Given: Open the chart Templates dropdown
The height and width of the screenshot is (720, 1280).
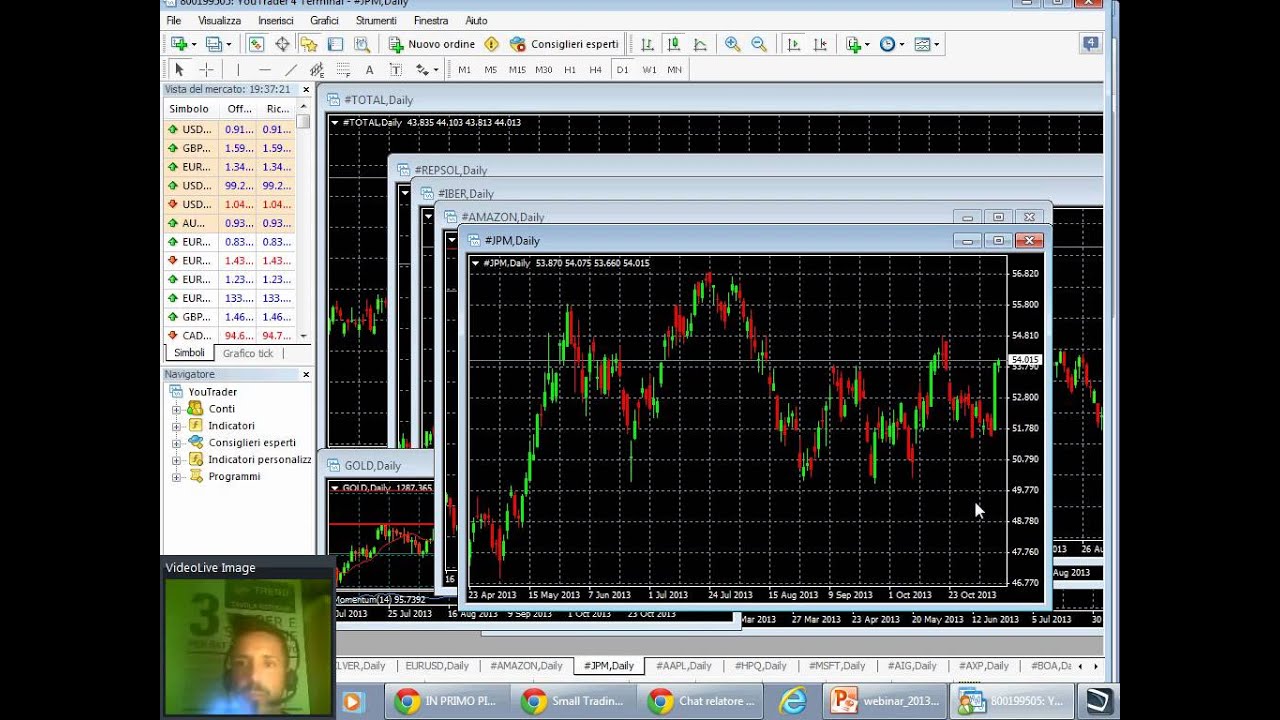Looking at the screenshot, I should pyautogui.click(x=926, y=44).
